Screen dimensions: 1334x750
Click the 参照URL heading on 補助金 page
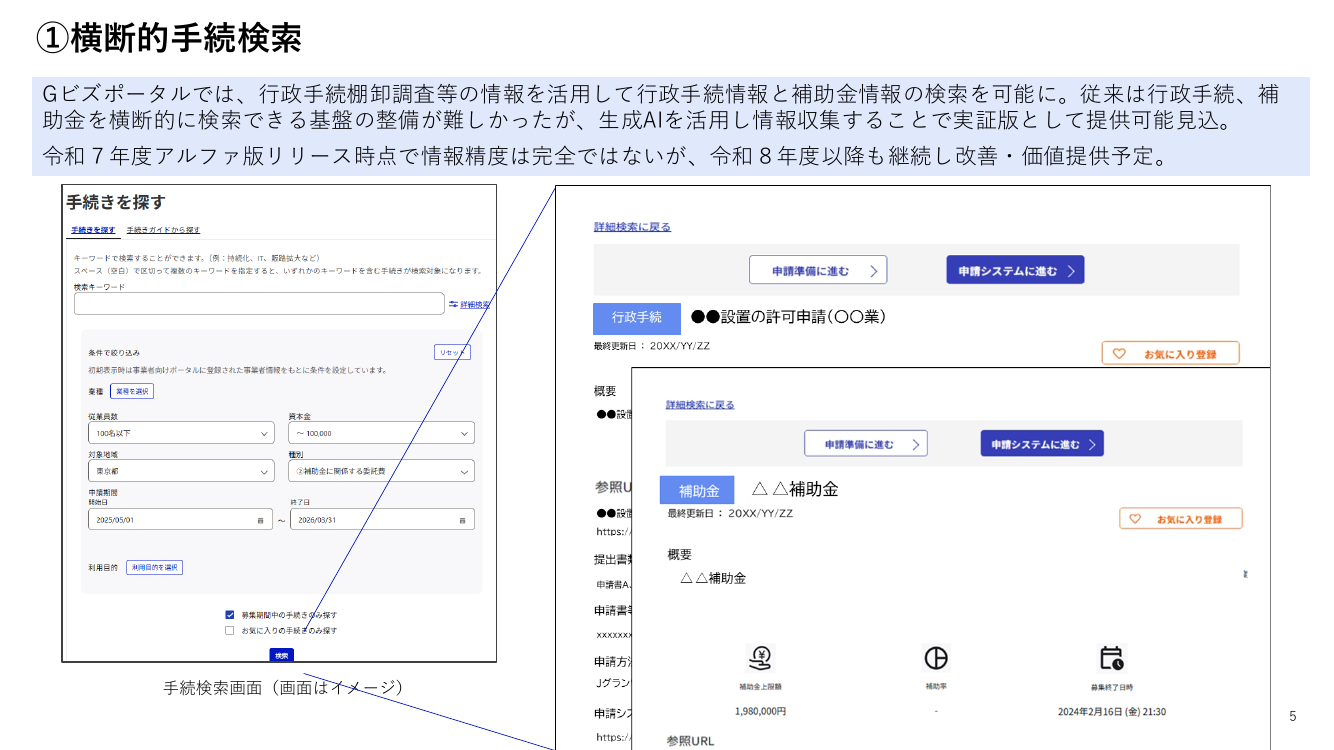[691, 741]
